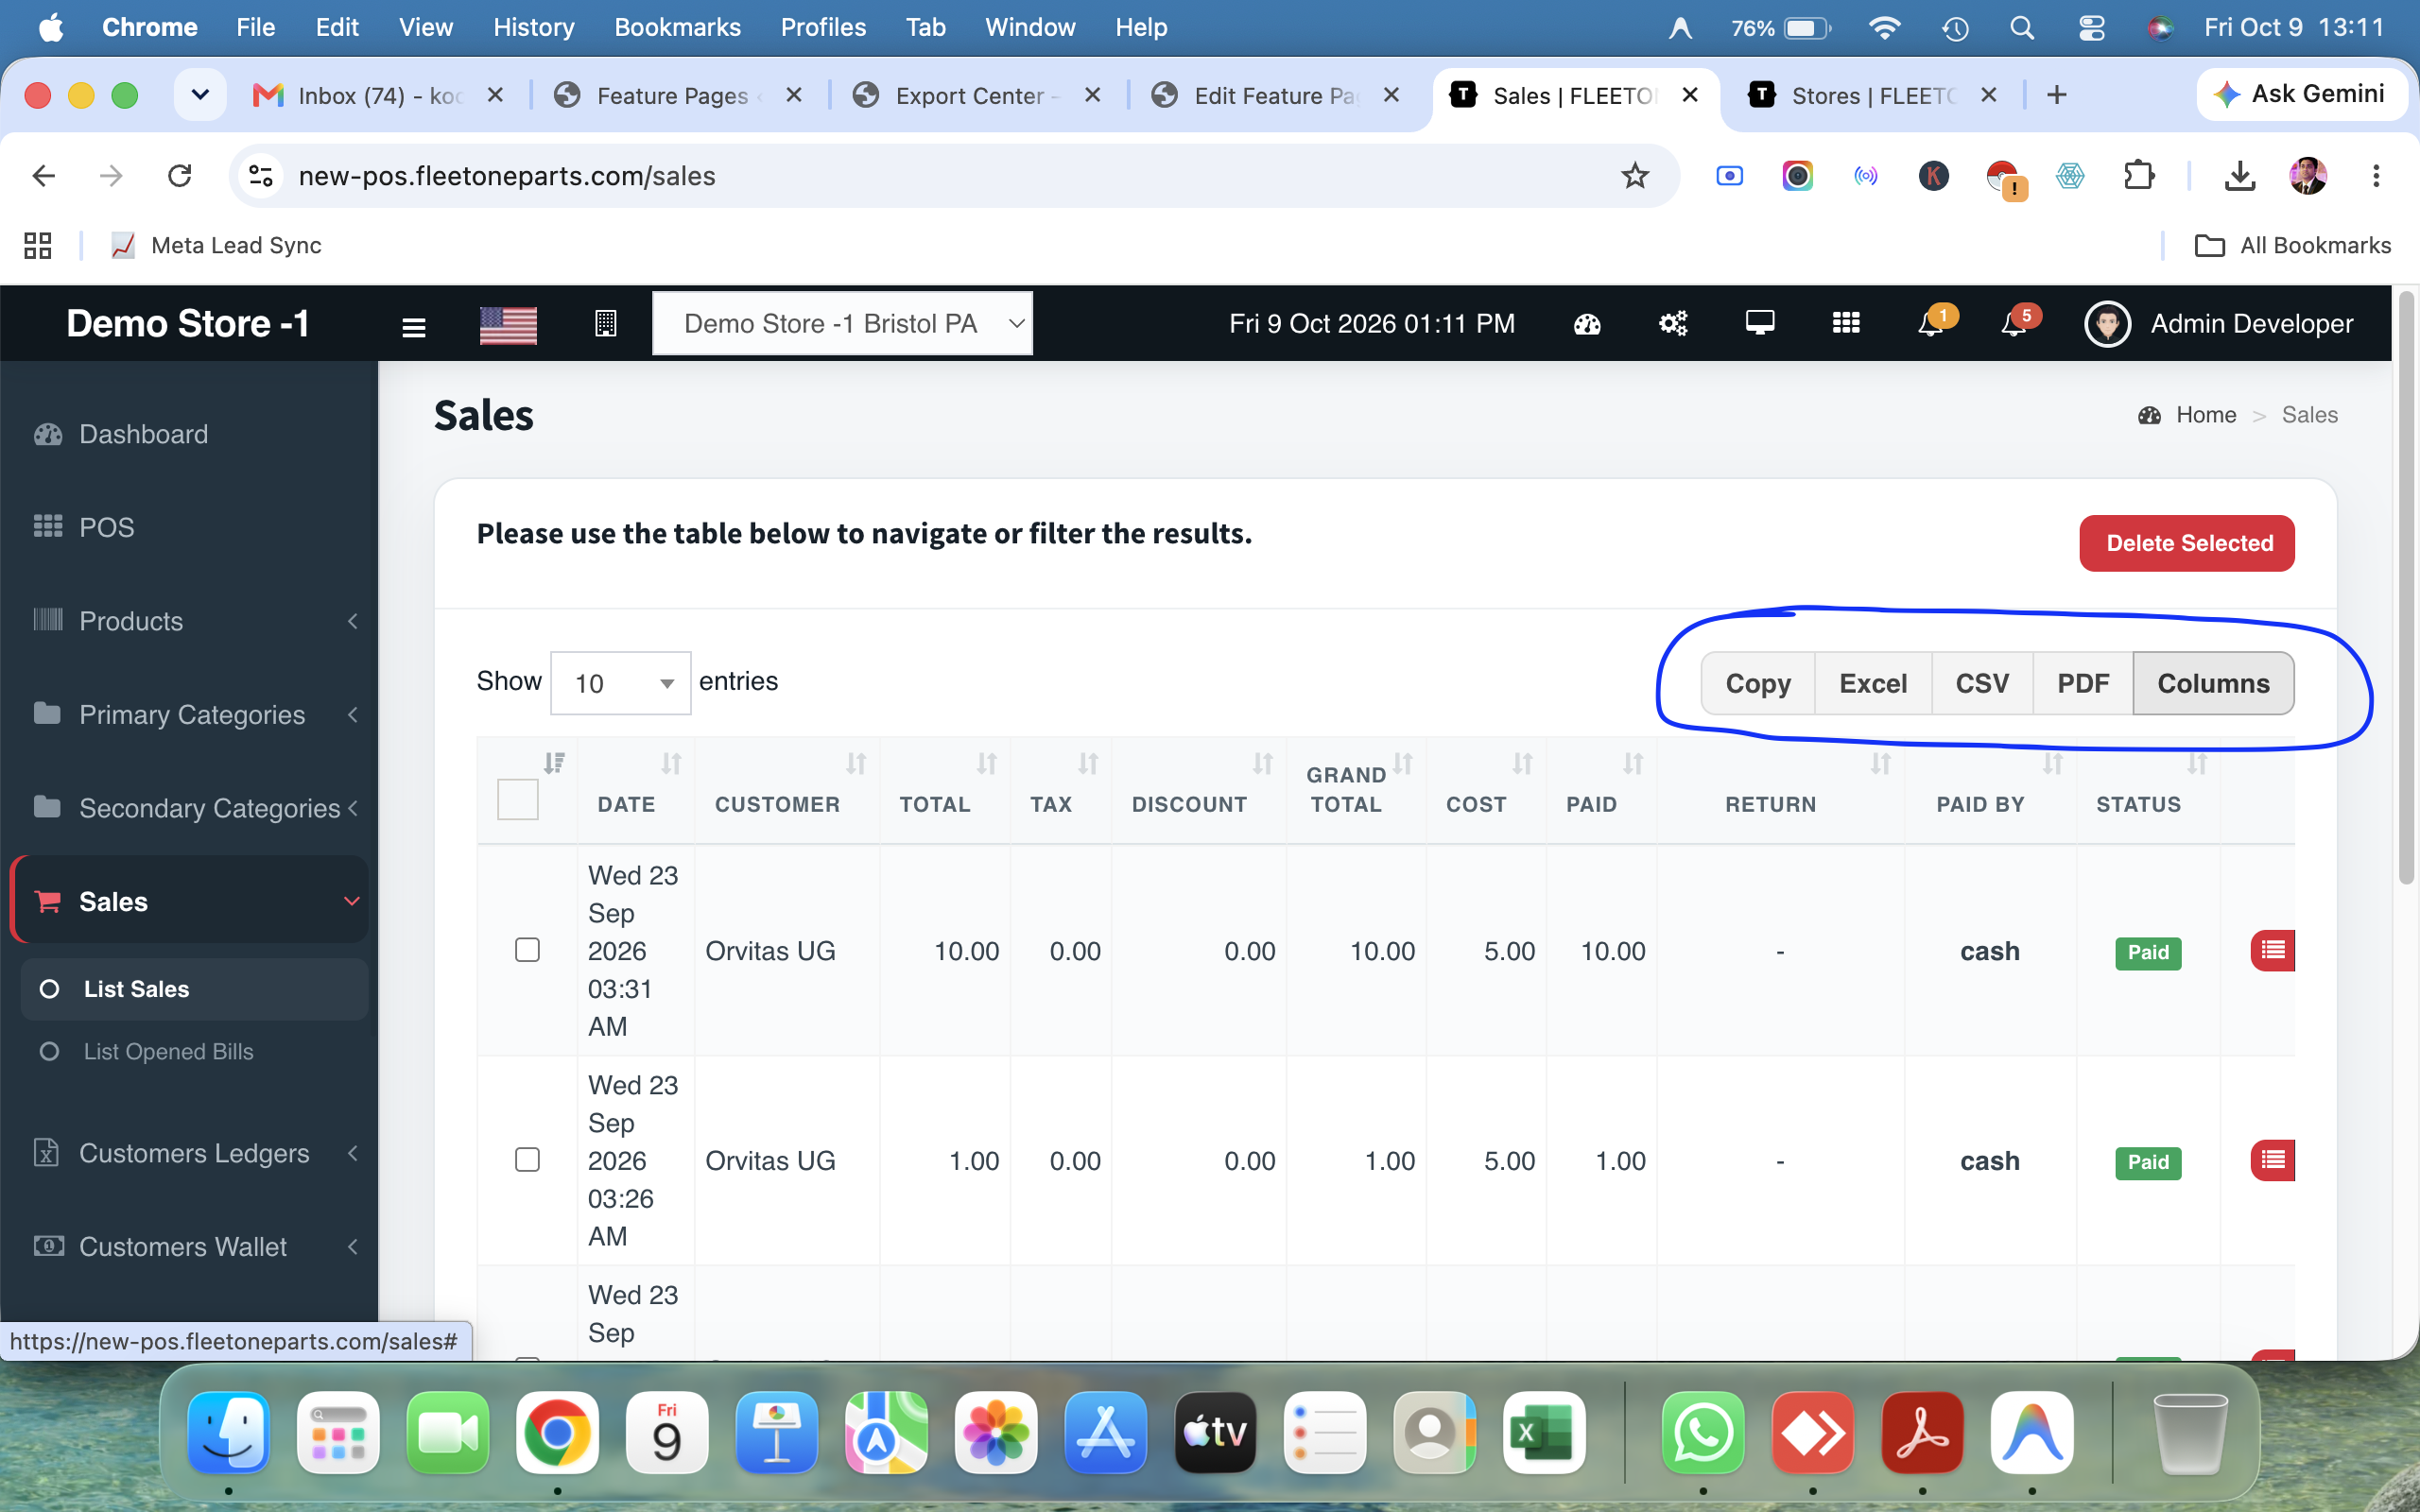Image resolution: width=2420 pixels, height=1512 pixels.
Task: Check the row for 03:26 AM sale
Action: pos(527,1160)
